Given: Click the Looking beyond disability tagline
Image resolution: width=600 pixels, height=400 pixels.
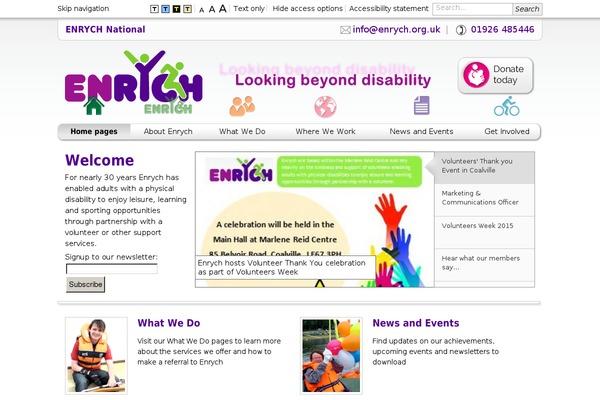Looking at the screenshot, I should click(x=333, y=80).
